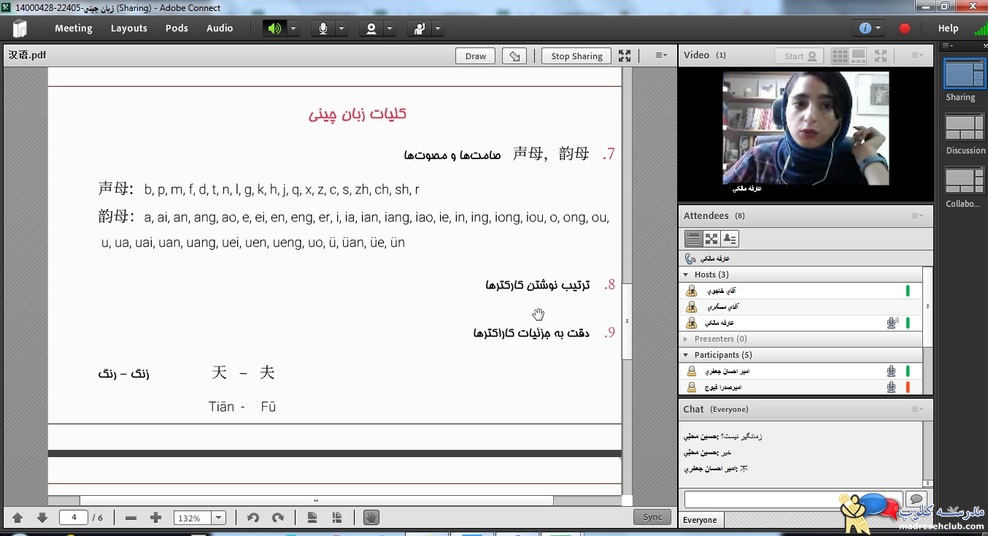
Task: Expand microphone options dropdown arrow
Action: pos(342,28)
